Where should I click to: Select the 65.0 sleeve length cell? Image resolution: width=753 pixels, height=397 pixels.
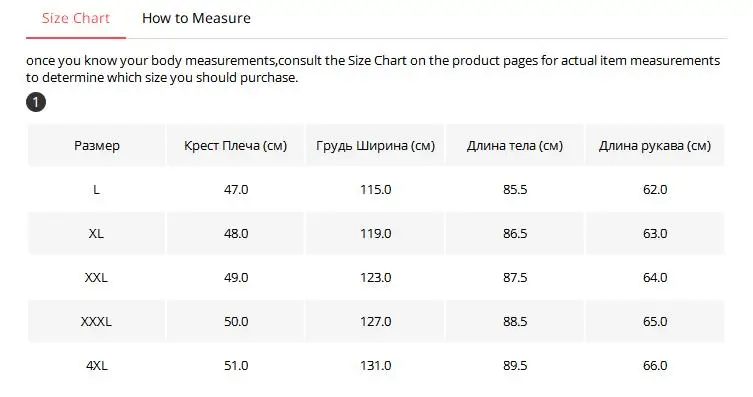point(655,322)
